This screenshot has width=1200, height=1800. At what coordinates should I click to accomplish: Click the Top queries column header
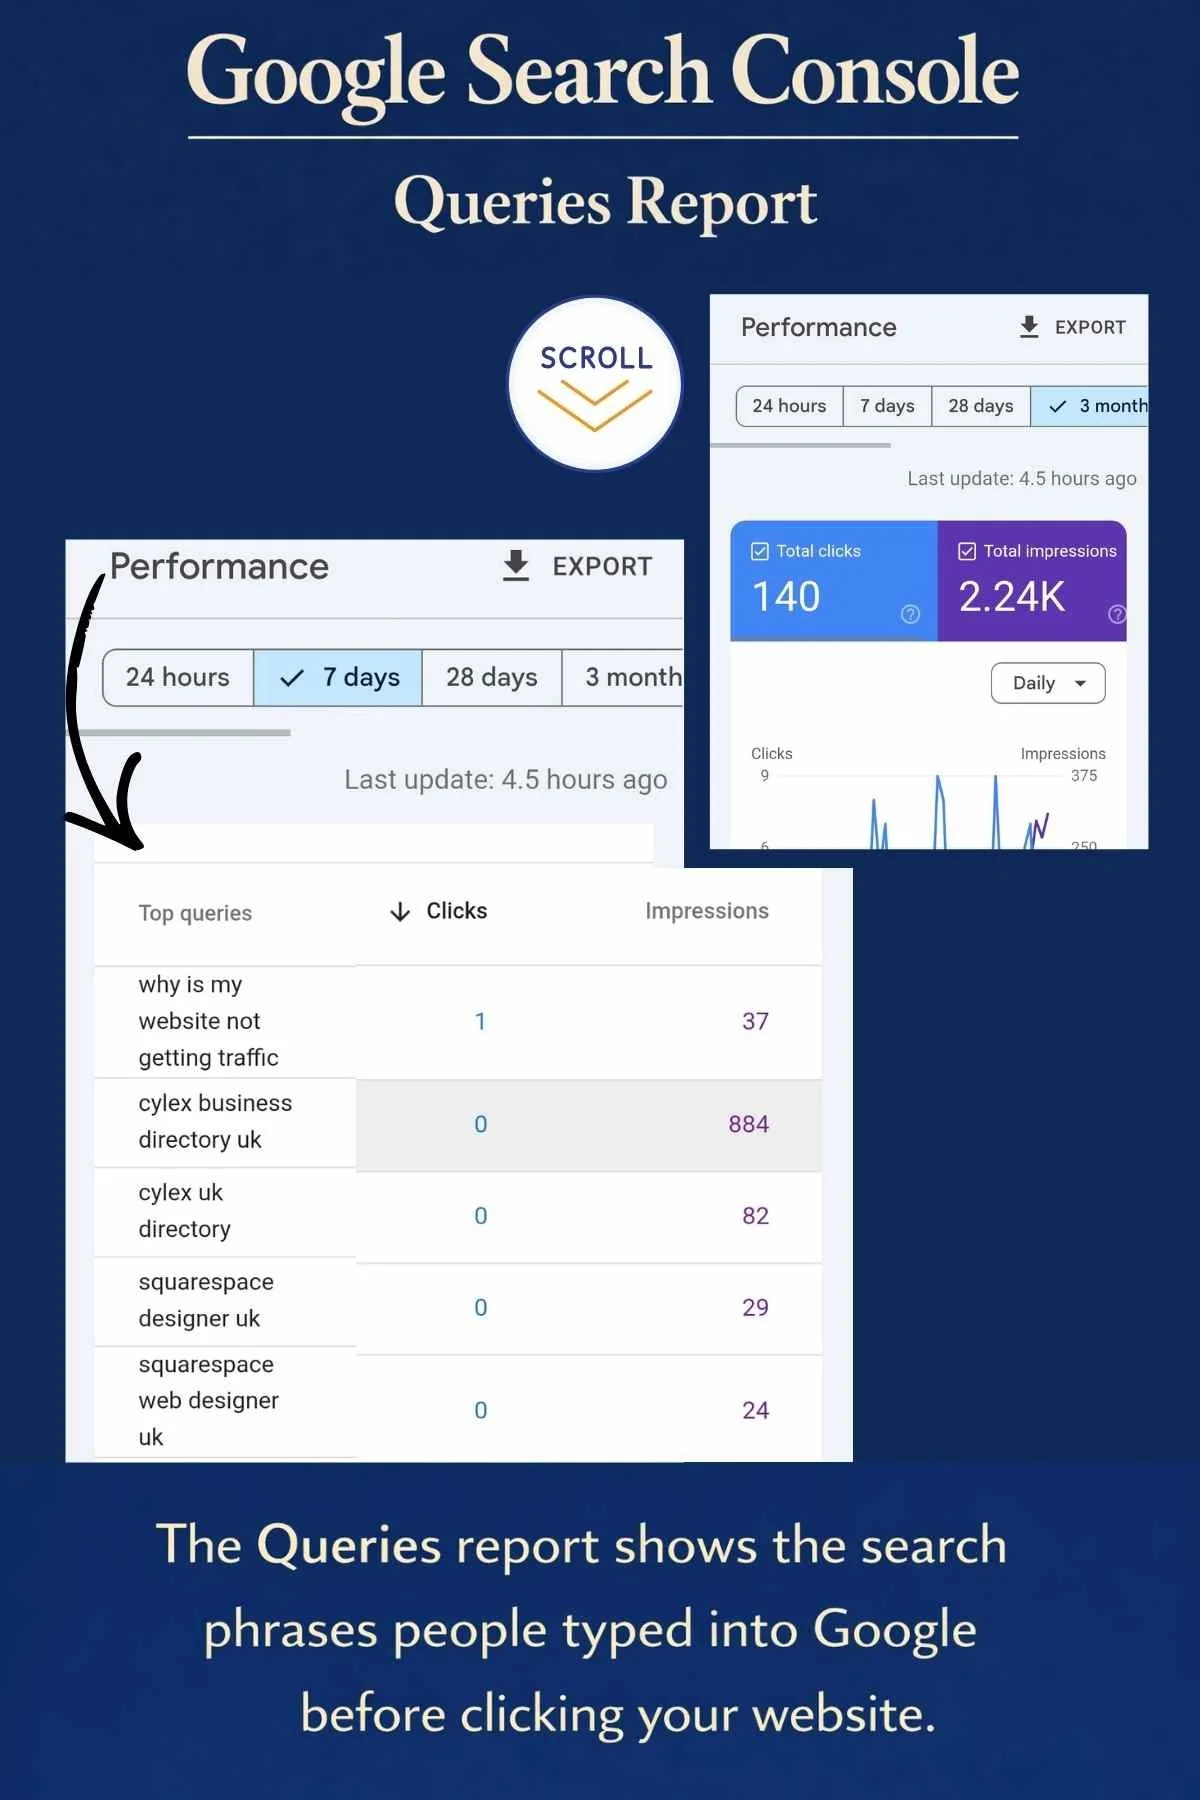click(x=195, y=913)
